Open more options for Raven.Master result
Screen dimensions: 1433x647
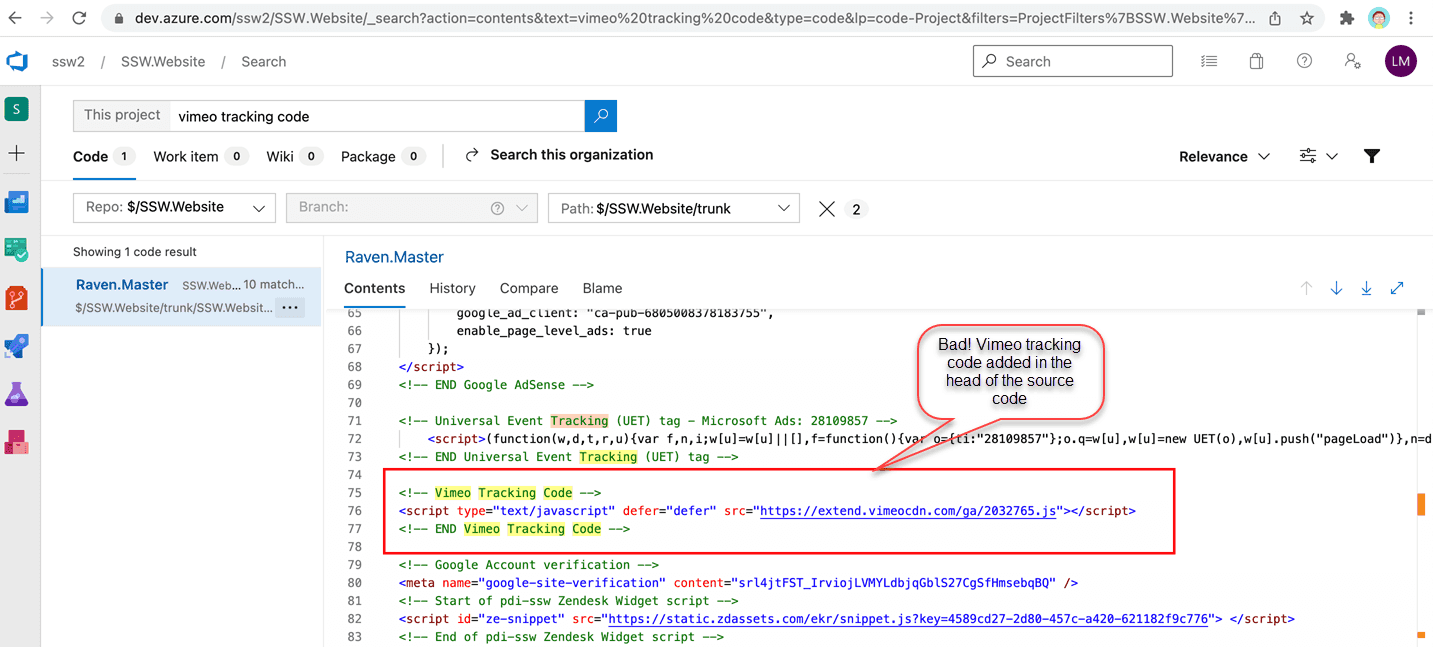tap(290, 308)
